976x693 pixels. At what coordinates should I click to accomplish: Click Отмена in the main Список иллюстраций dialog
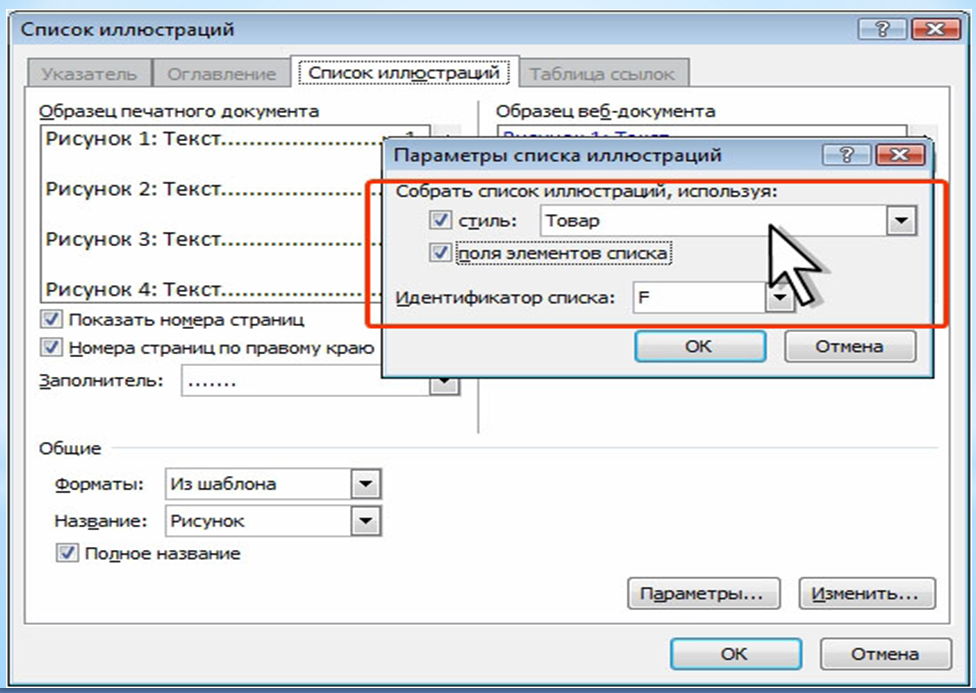pos(885,654)
